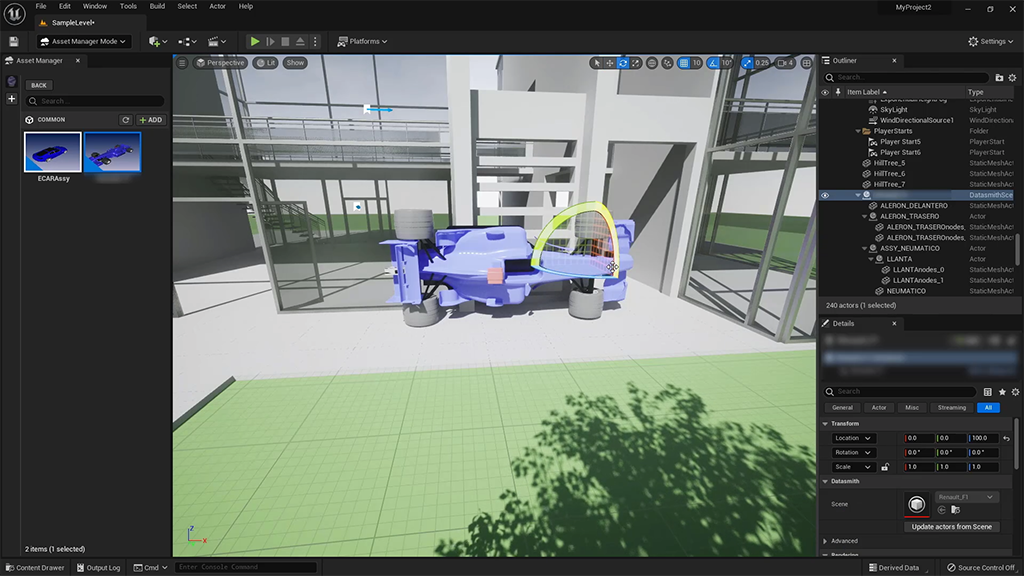The height and width of the screenshot is (576, 1024).
Task: Click the grid snapping icon
Action: pyautogui.click(x=682, y=62)
